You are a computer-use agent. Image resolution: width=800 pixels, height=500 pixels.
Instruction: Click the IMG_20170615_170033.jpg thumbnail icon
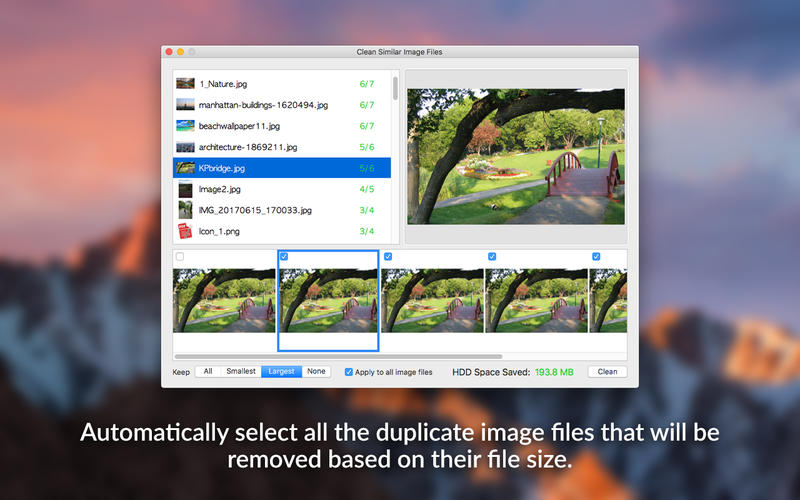185,210
